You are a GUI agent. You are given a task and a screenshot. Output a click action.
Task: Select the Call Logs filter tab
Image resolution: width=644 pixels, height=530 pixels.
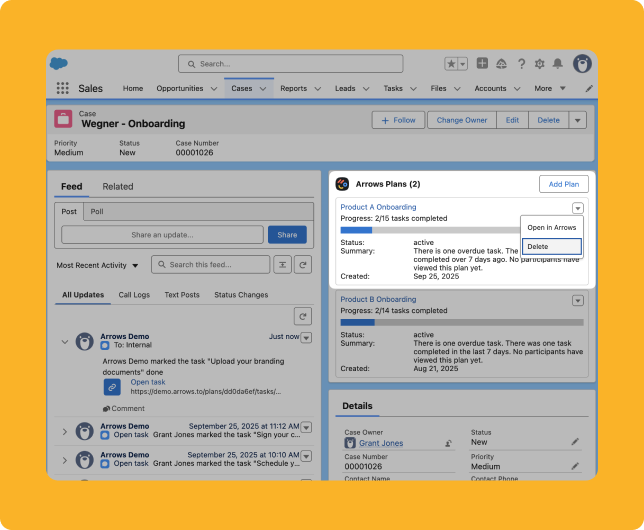pyautogui.click(x=134, y=295)
